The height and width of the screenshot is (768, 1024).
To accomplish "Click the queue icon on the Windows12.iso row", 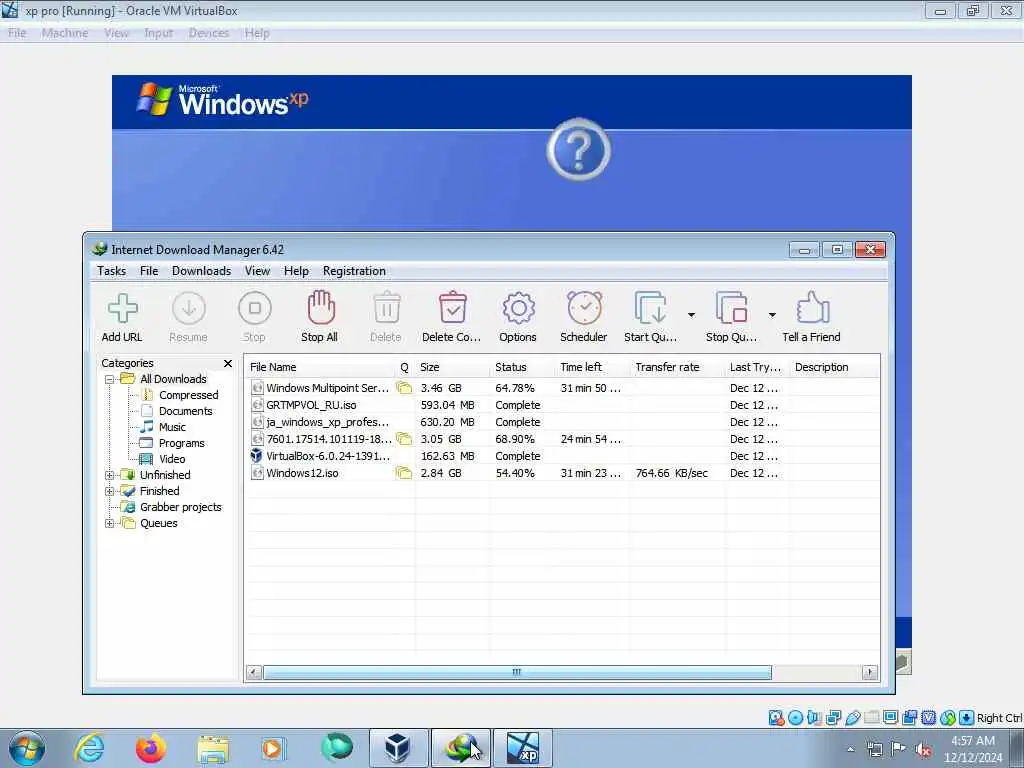I will tap(404, 473).
